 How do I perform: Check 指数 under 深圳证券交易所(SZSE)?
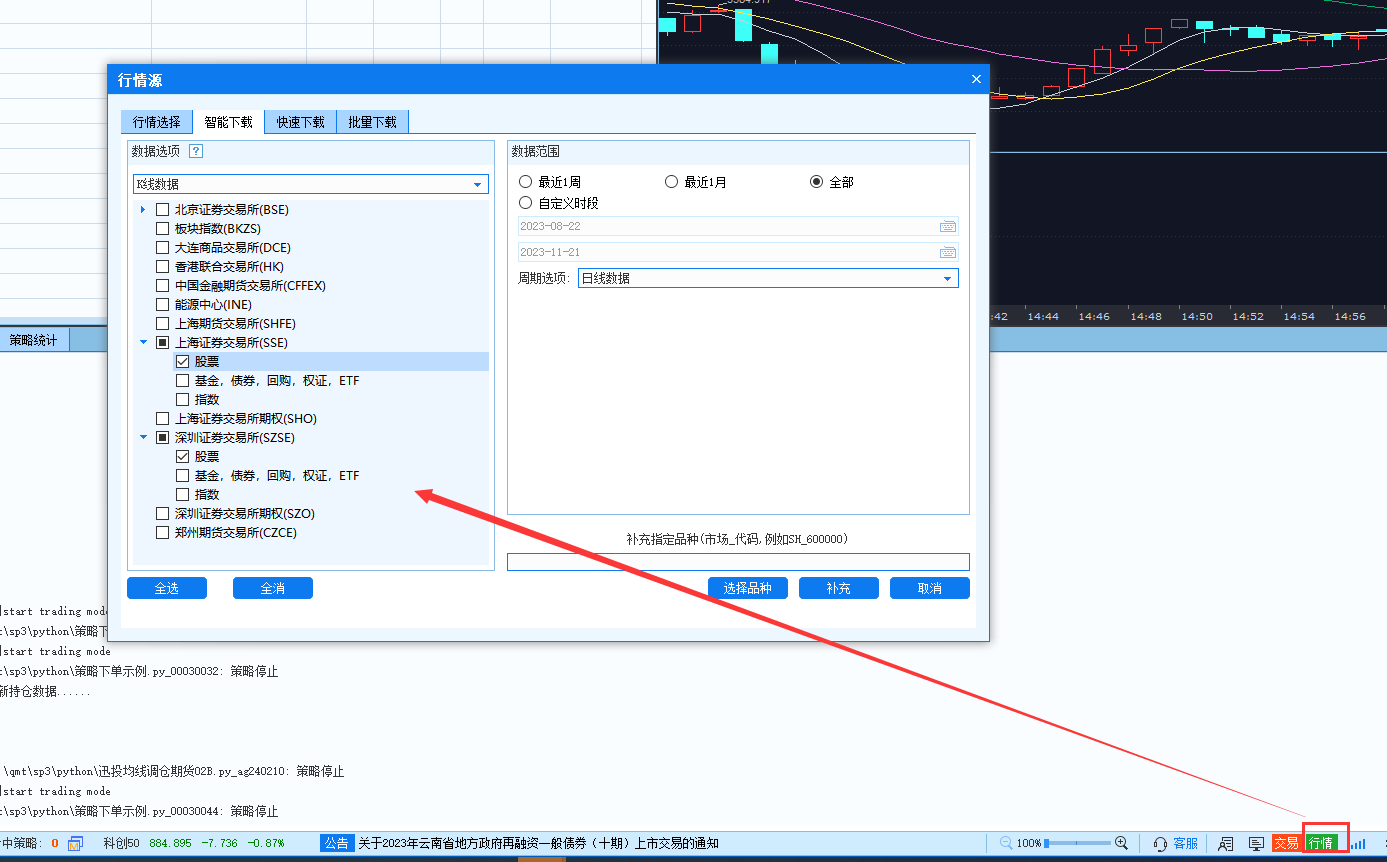coord(183,494)
